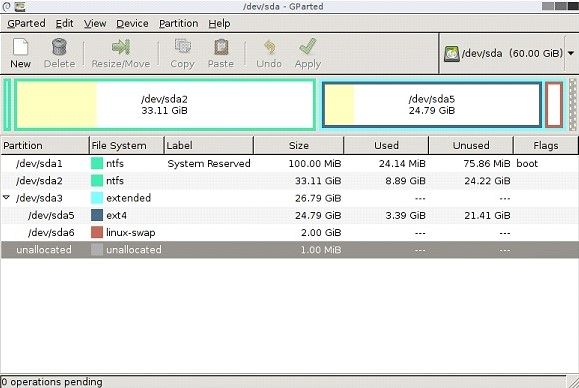Viewport: 579px width, 388px height.
Task: Click the linux-swap red color swatch
Action: pos(97,233)
